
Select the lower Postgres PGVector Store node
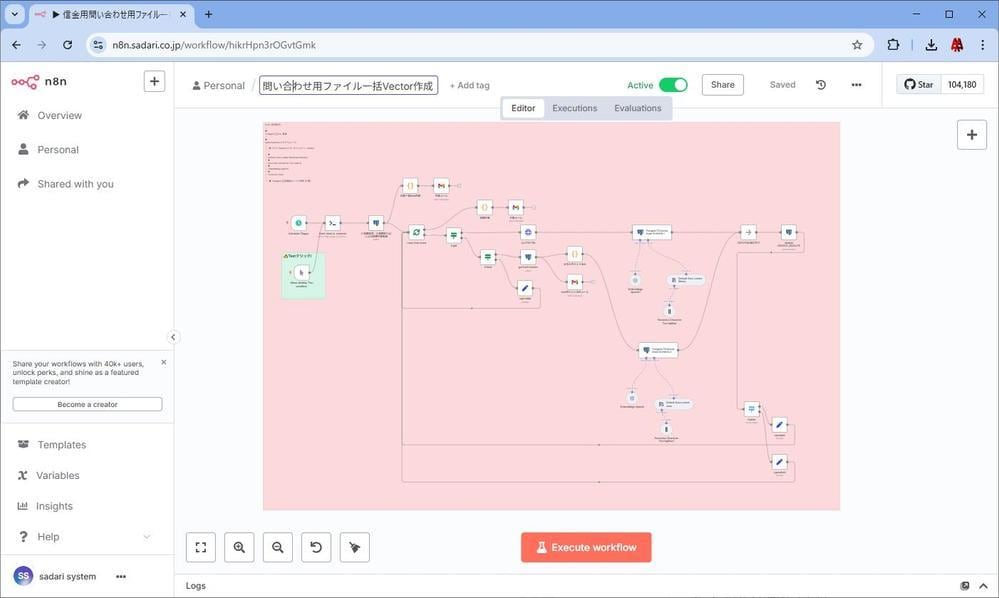click(658, 350)
